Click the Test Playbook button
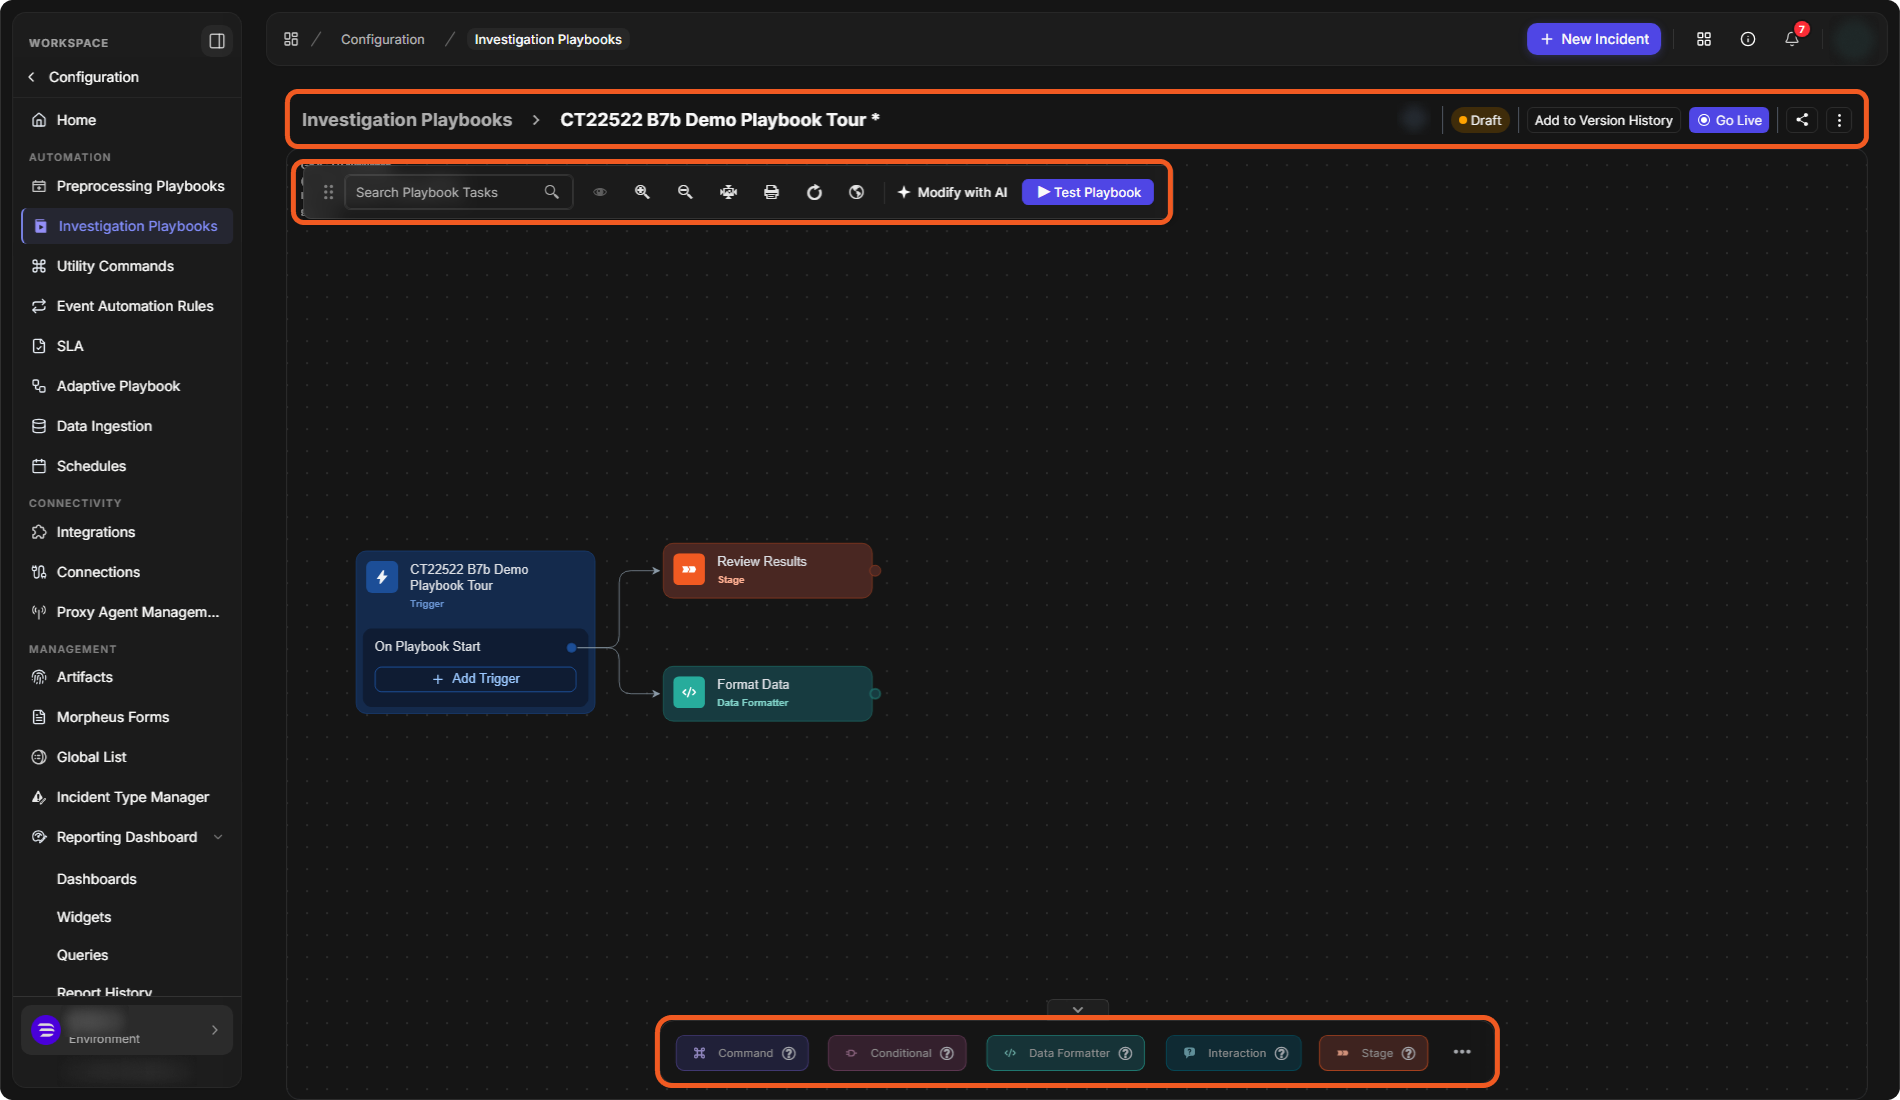Viewport: 1900px width, 1100px height. (1088, 192)
